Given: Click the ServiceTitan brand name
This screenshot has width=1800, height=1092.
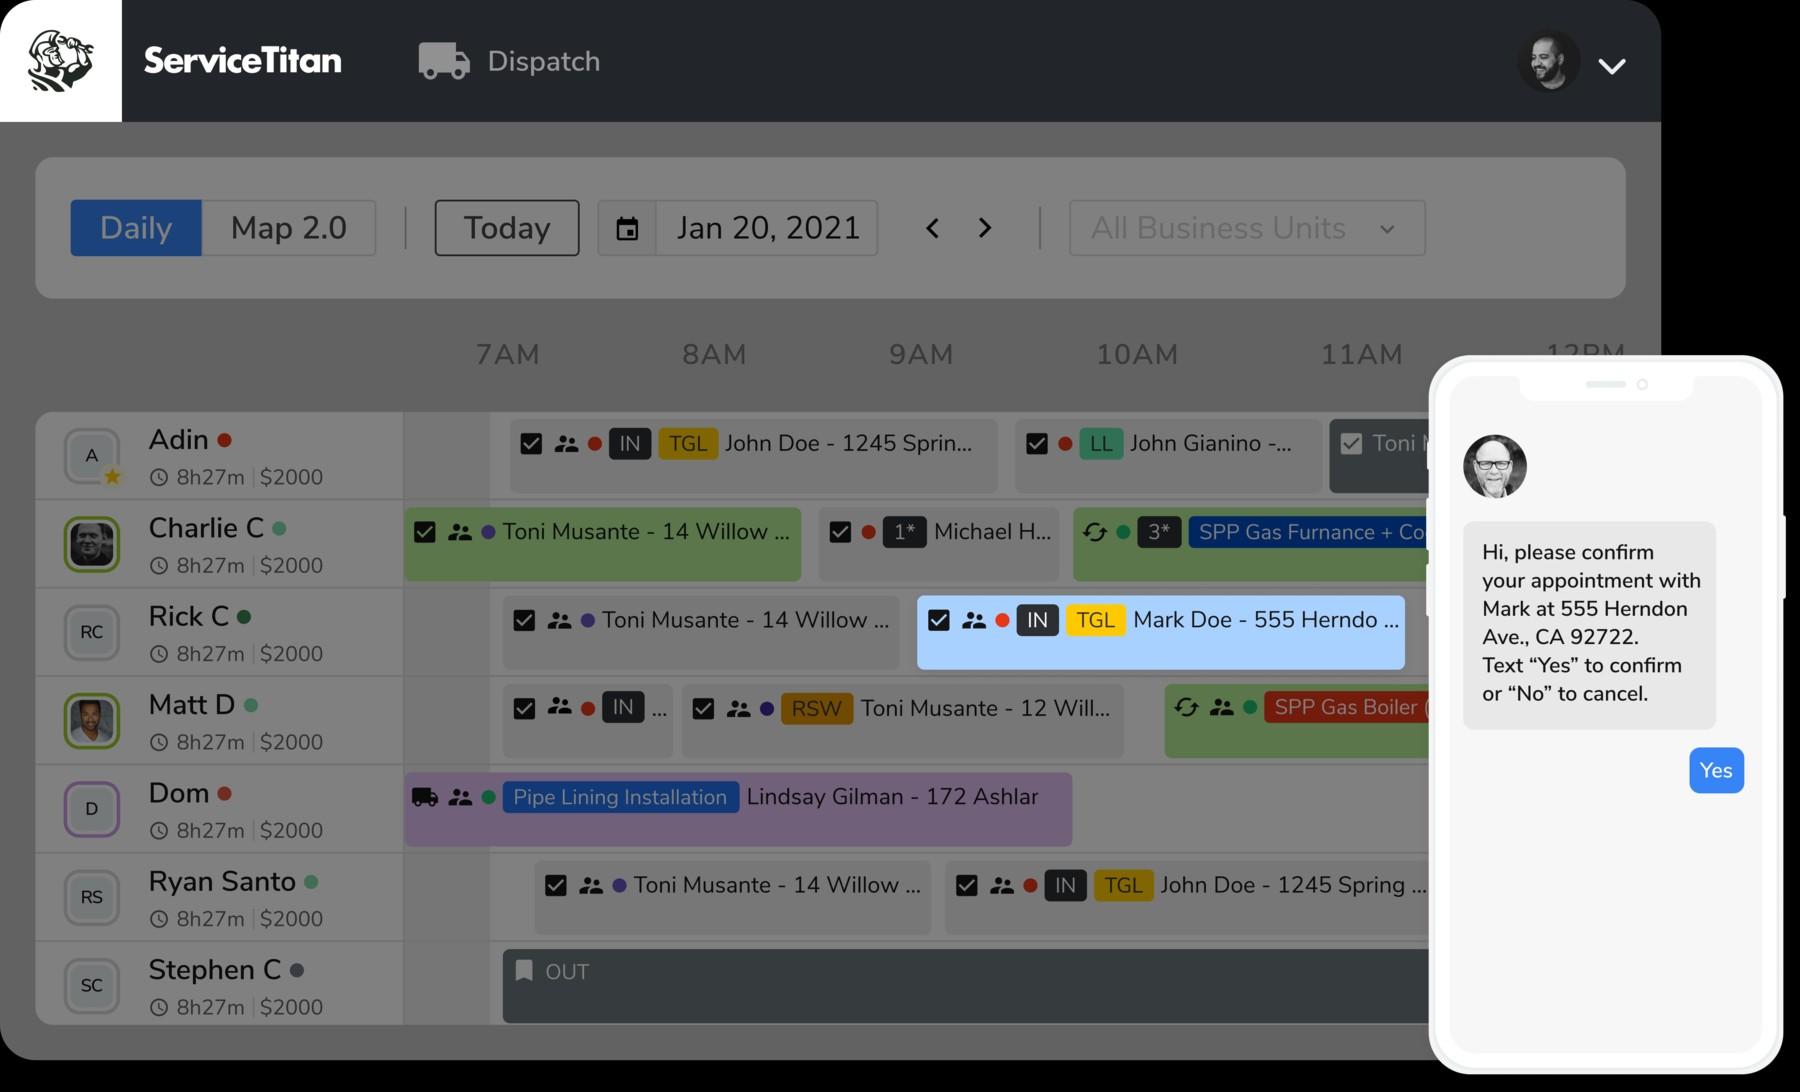Looking at the screenshot, I should [242, 61].
